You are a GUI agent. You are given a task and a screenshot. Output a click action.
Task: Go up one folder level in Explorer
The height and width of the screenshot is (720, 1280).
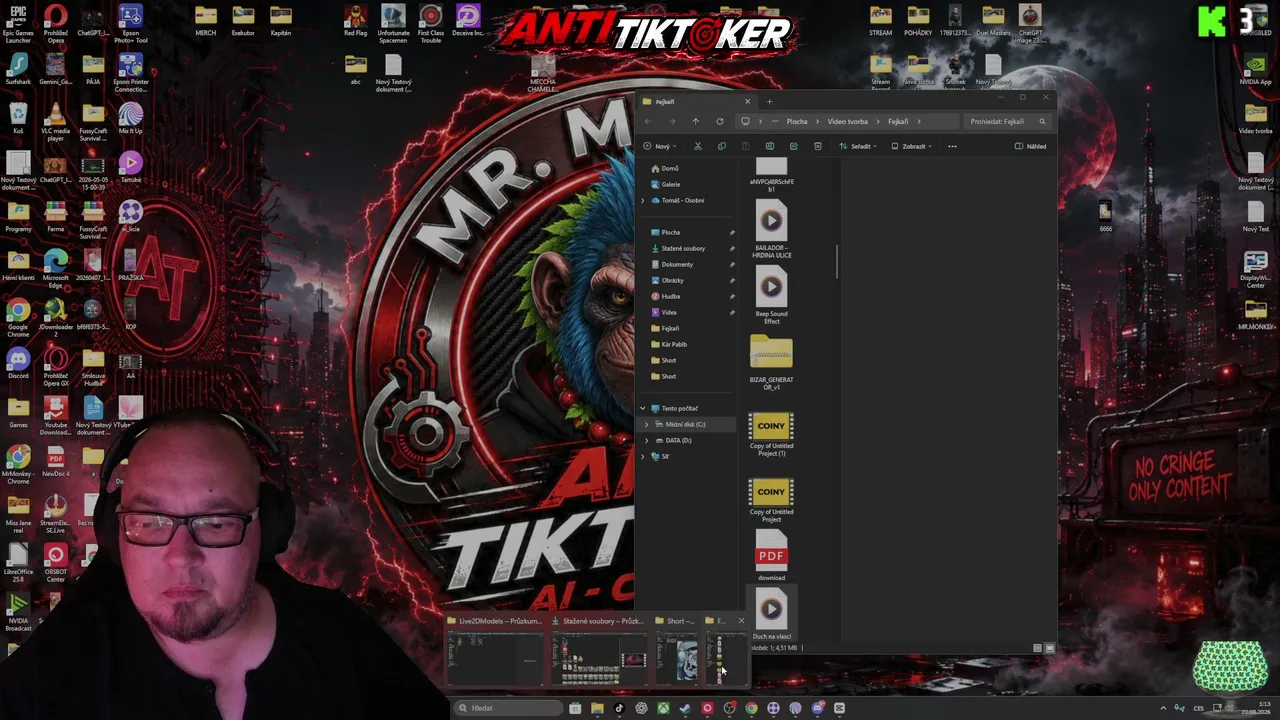pyautogui.click(x=696, y=121)
